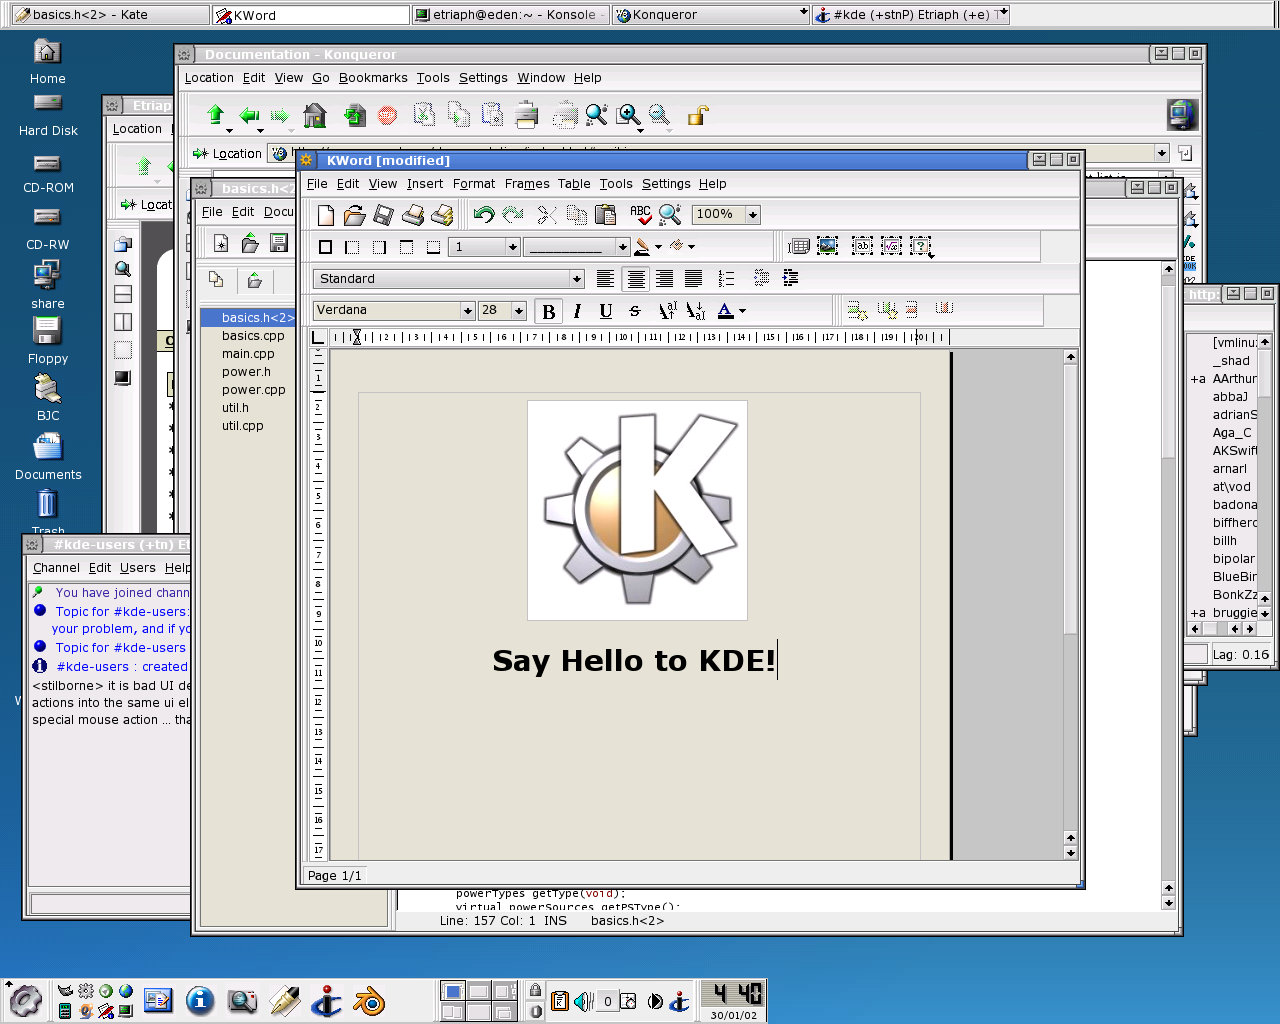
Task: Reload the page in Konqueror
Action: click(x=354, y=116)
